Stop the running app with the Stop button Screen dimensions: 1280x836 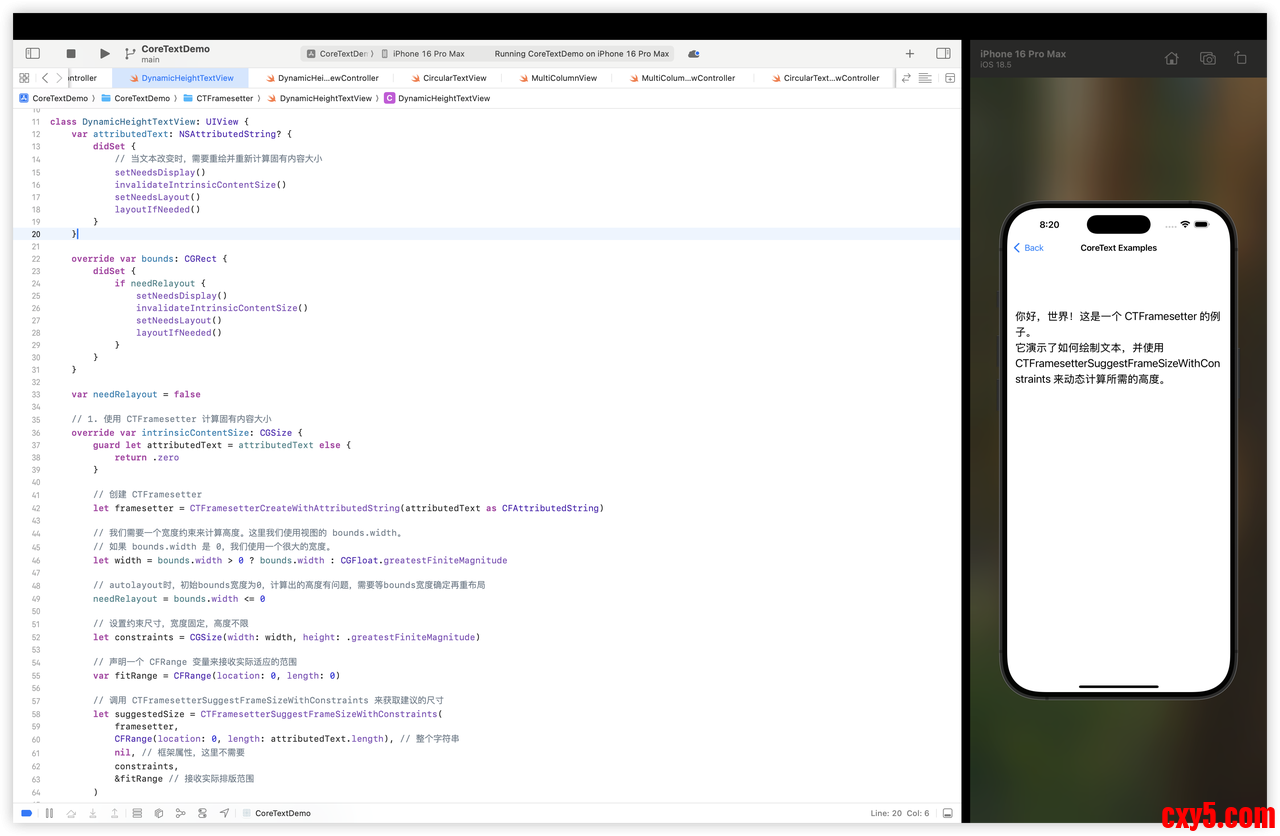point(71,53)
